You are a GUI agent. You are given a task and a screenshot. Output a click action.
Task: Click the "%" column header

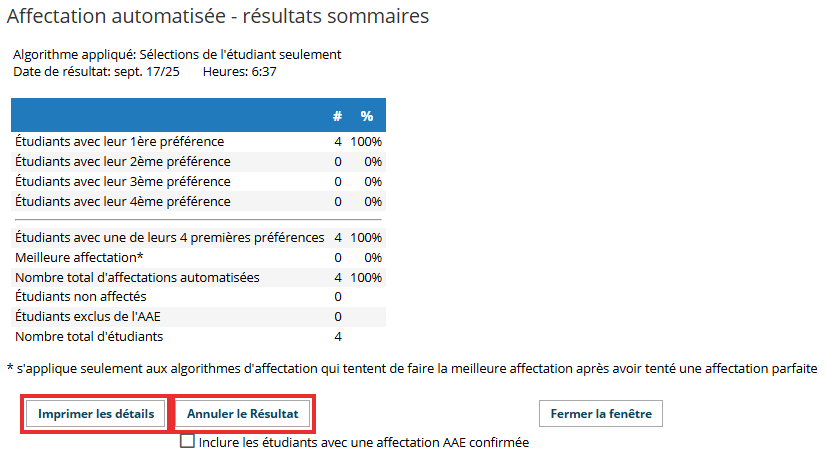point(367,116)
